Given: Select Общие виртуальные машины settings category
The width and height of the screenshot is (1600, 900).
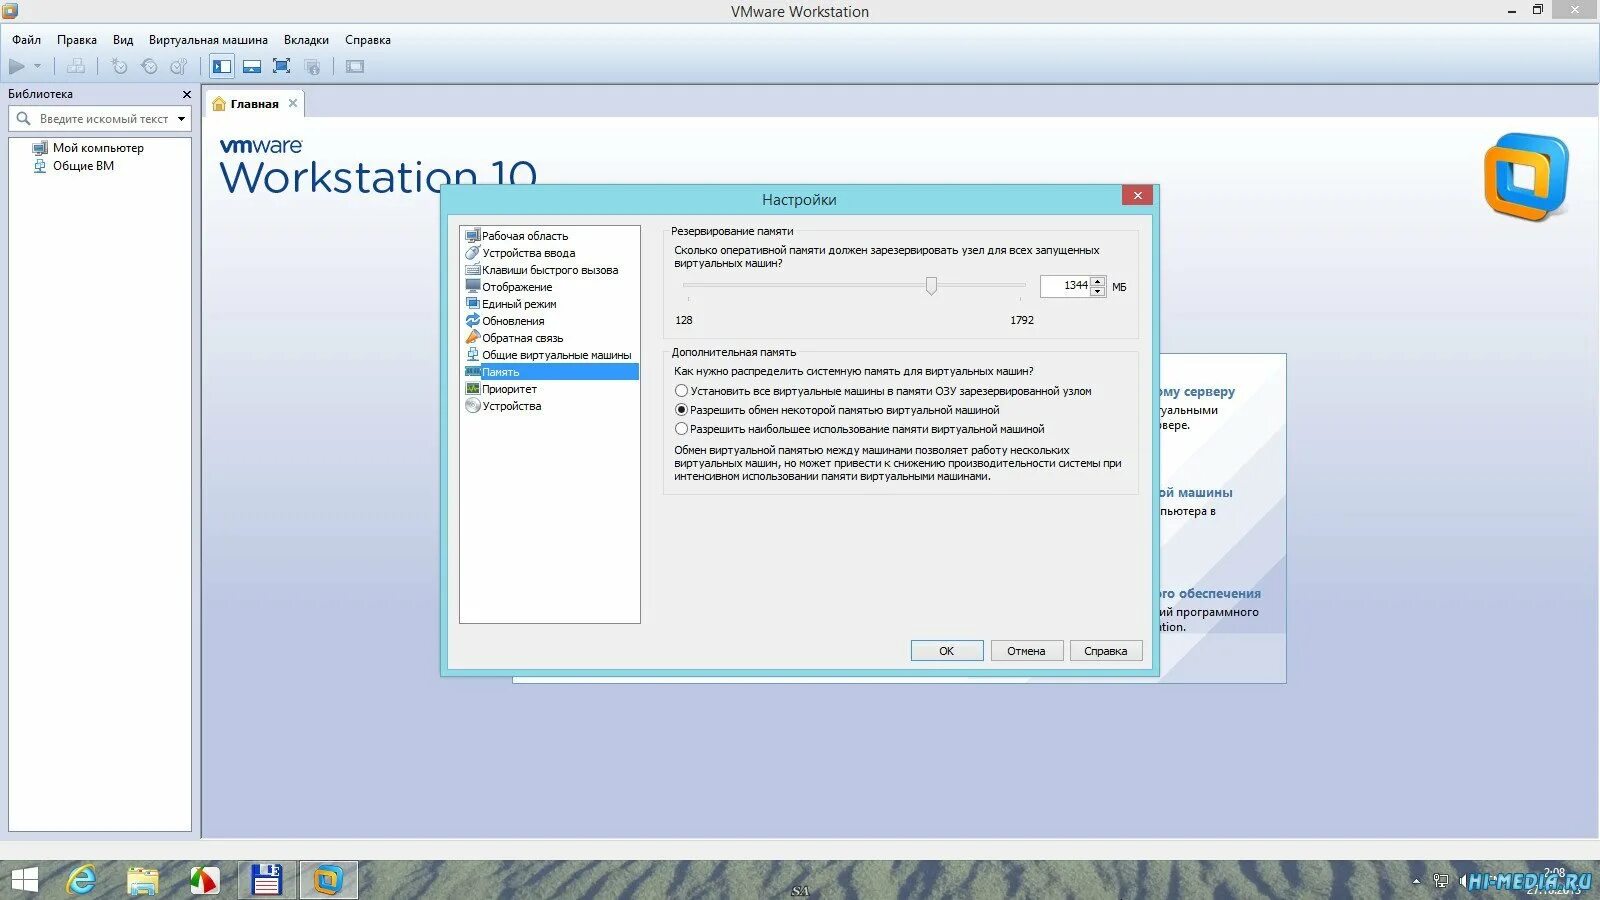Looking at the screenshot, I should point(556,355).
